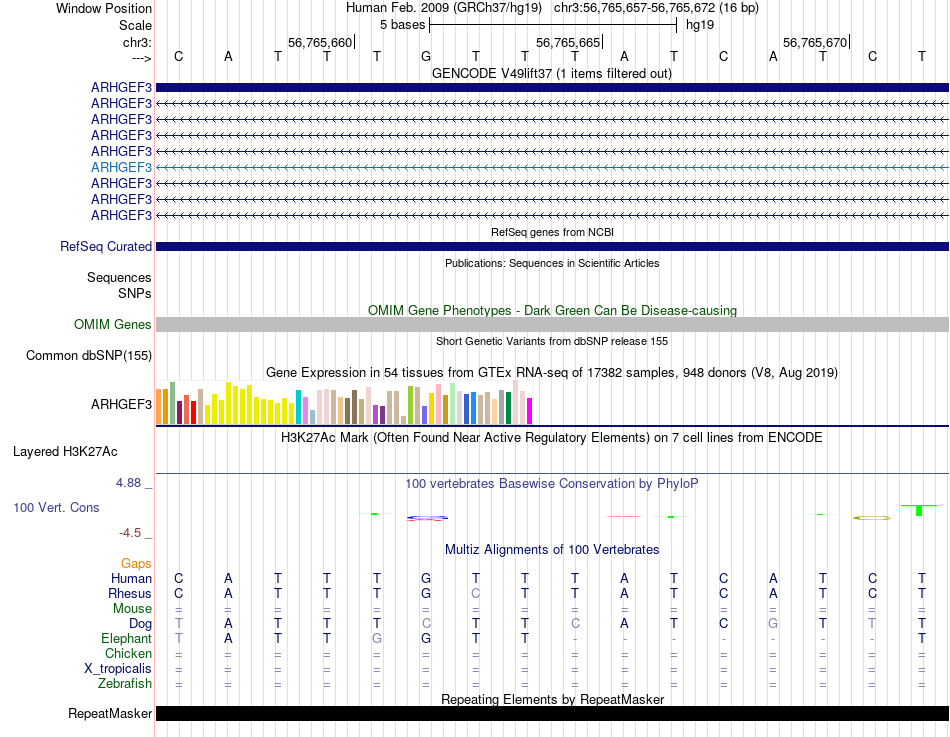950x737 pixels.
Task: Click the Sequences label of Publications track
Action: (119, 278)
